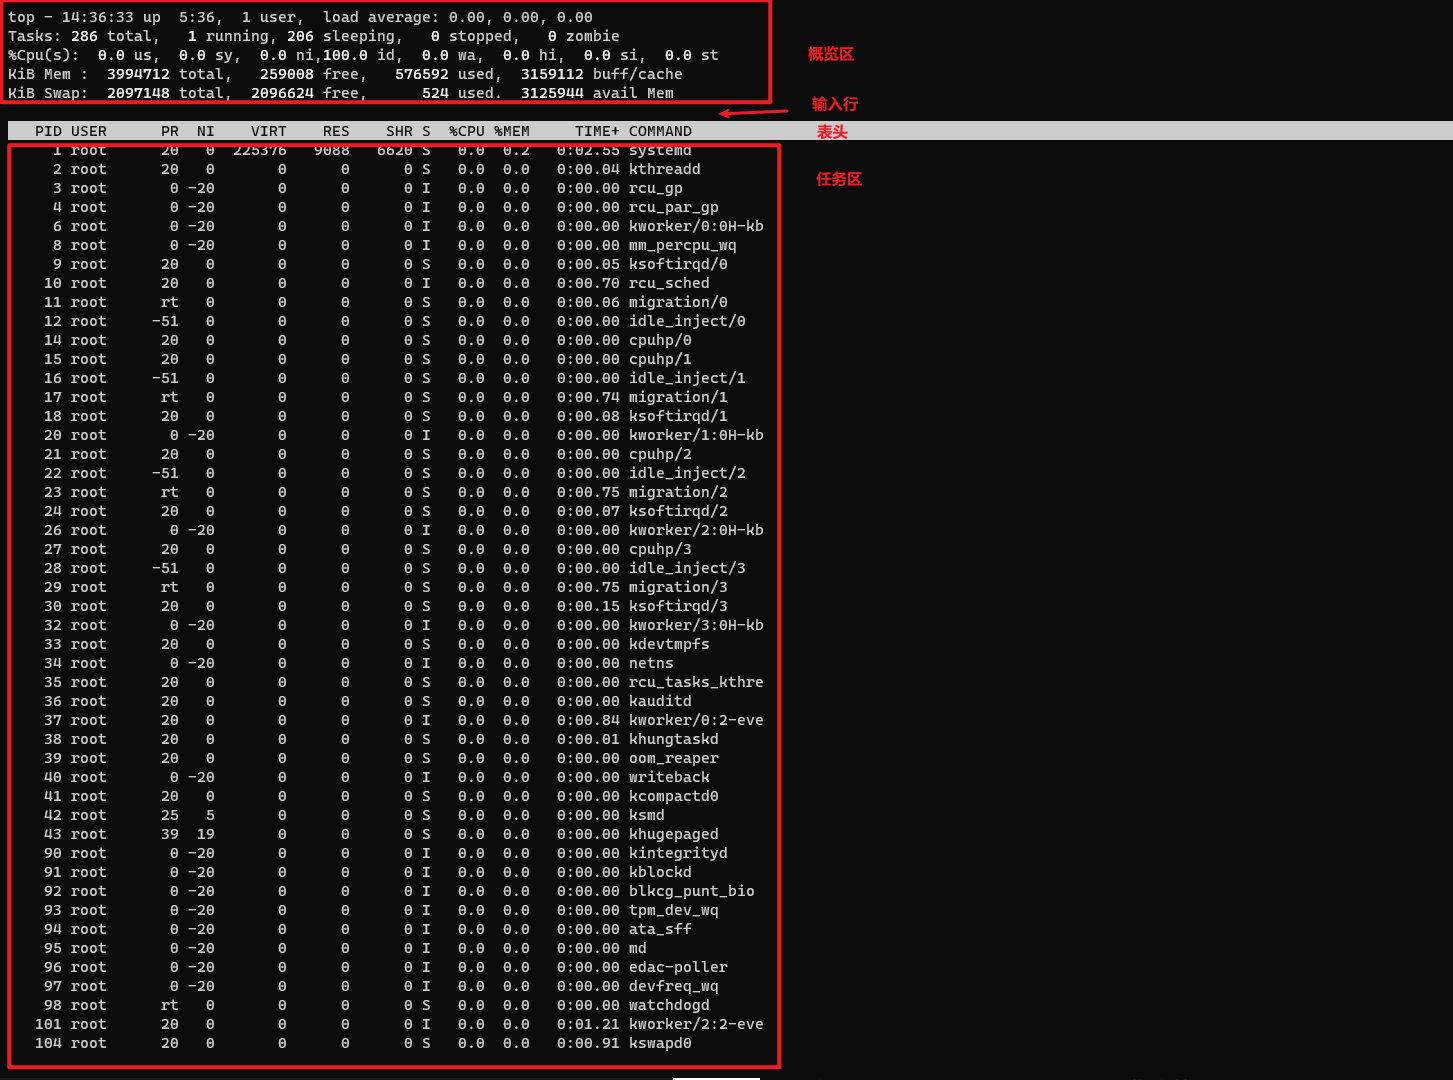
Task: Select the edac-poller process name
Action: click(x=678, y=967)
